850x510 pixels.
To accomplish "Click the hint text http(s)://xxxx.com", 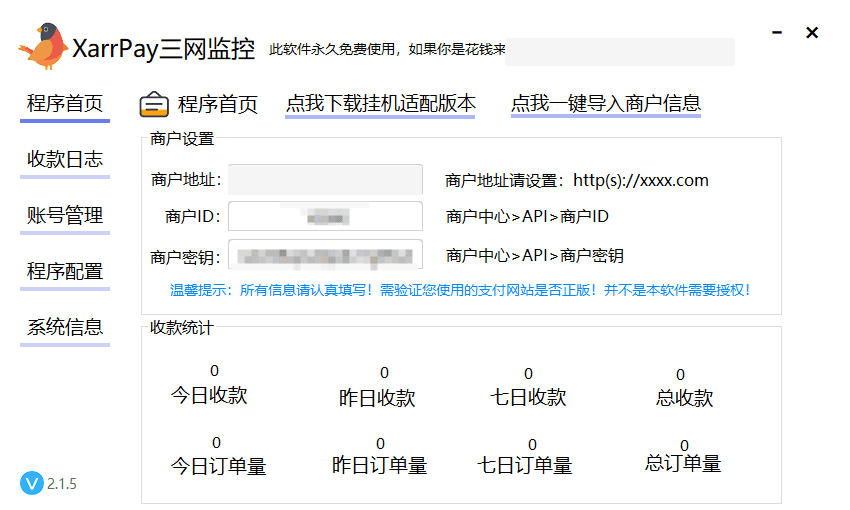I will (641, 180).
